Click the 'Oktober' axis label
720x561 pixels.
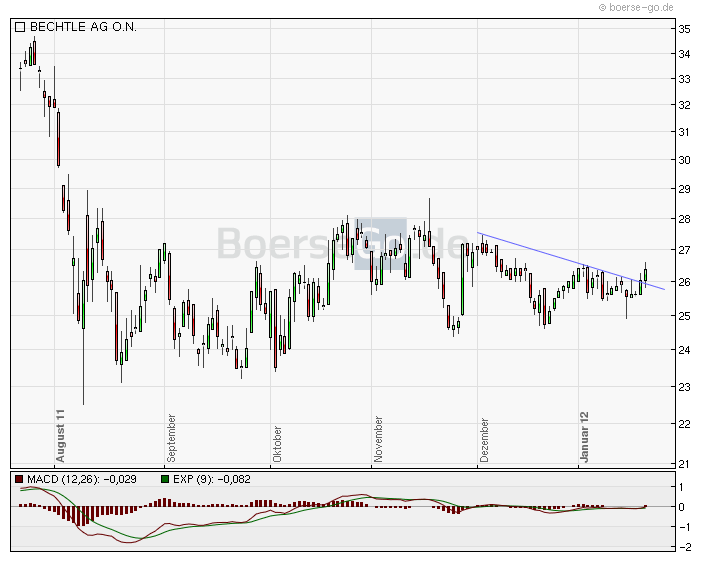tap(277, 444)
